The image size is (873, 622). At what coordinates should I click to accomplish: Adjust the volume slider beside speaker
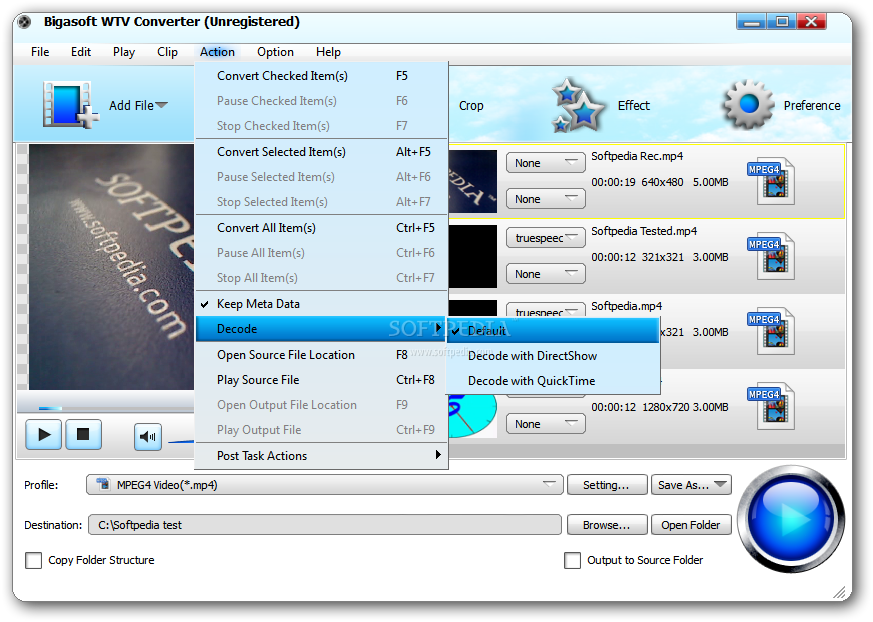coord(181,441)
